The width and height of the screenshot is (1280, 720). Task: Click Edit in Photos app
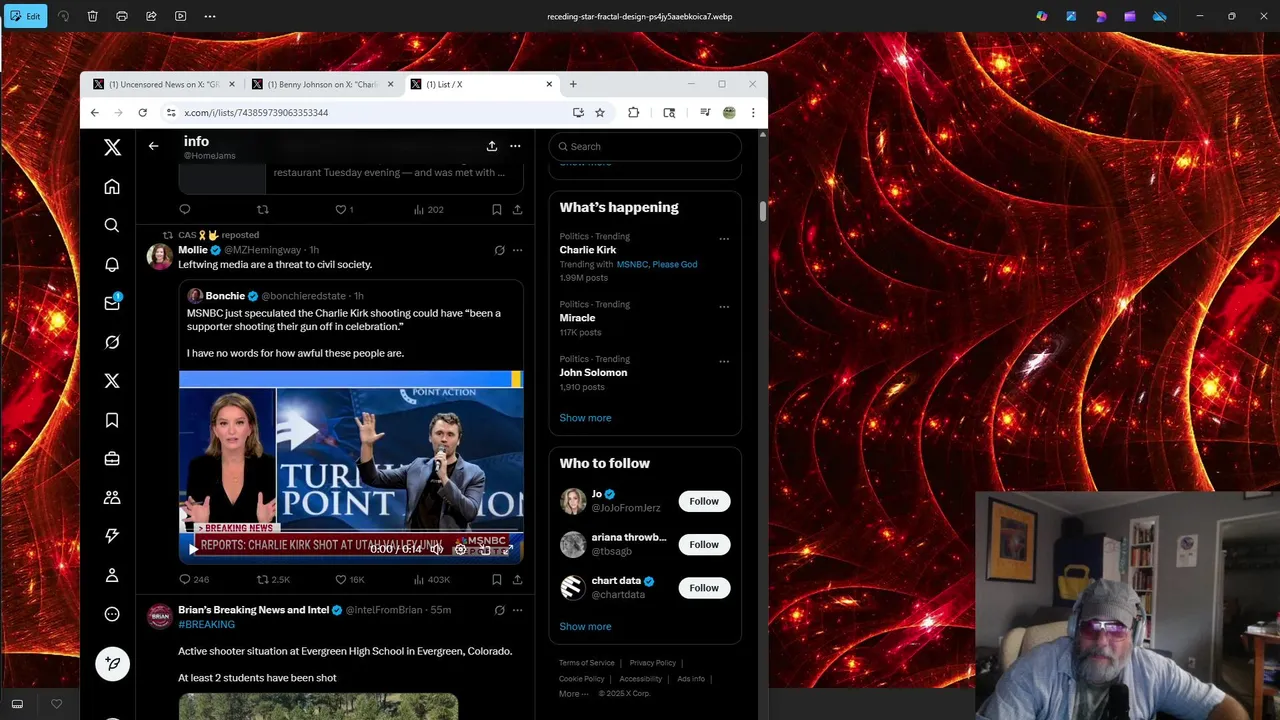[25, 16]
